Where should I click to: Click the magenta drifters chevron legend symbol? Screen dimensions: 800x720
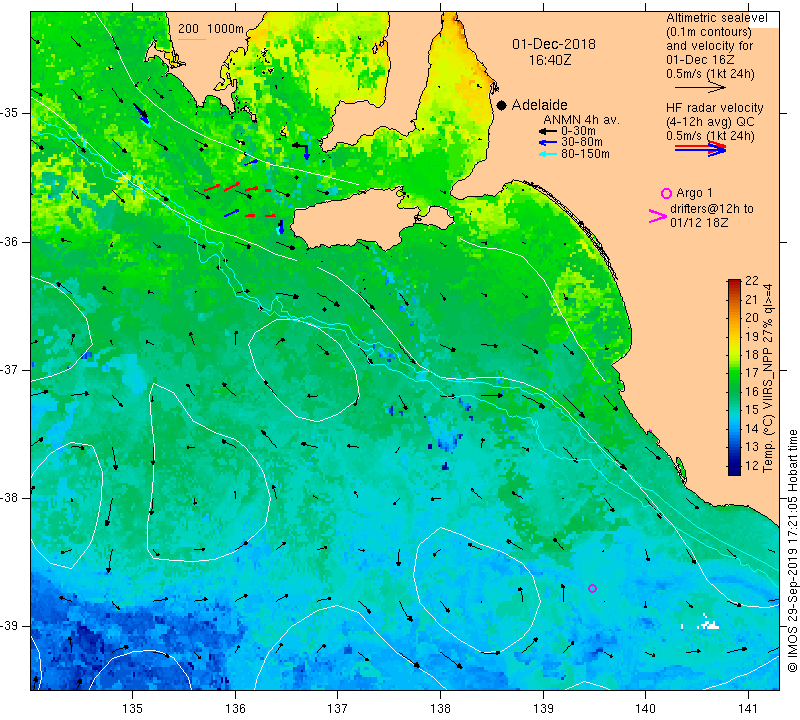[658, 216]
